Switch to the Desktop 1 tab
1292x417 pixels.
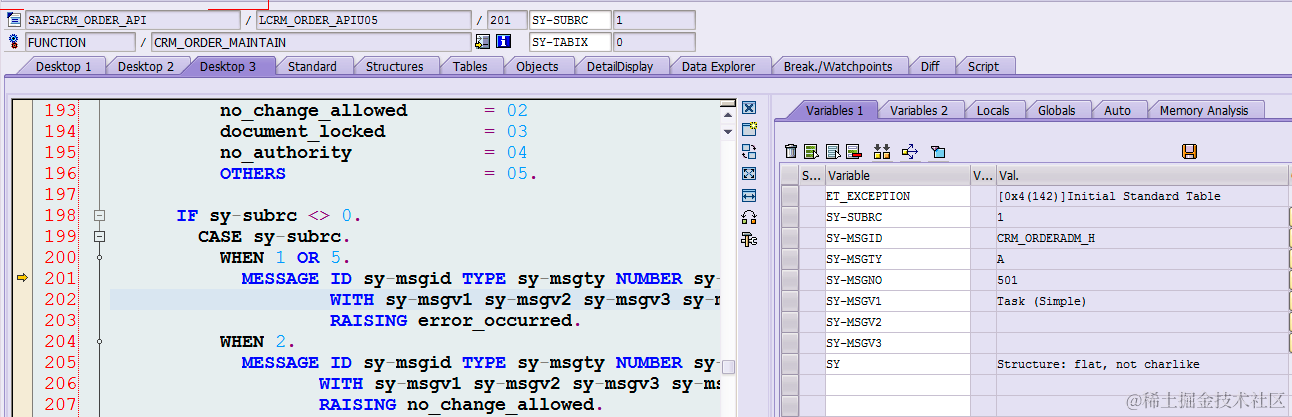64,66
